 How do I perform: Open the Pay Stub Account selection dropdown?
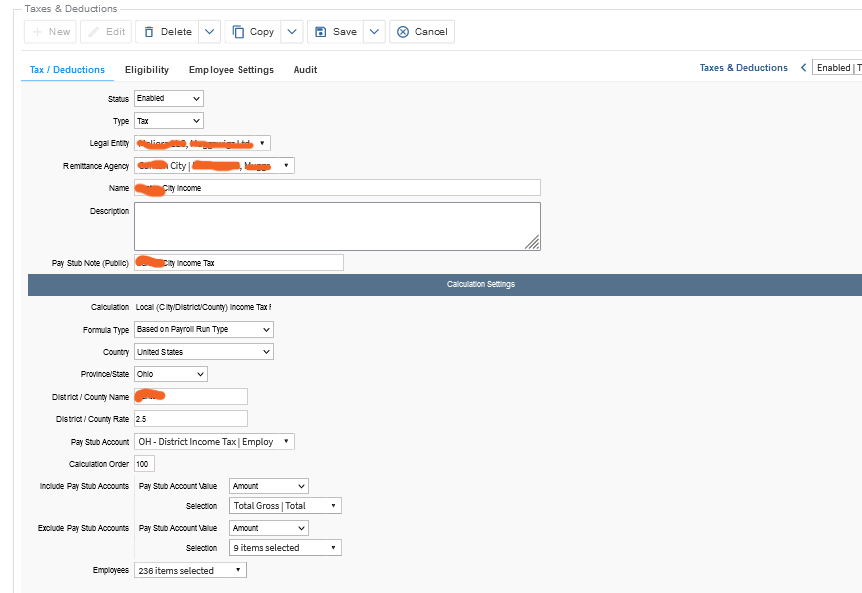[214, 442]
